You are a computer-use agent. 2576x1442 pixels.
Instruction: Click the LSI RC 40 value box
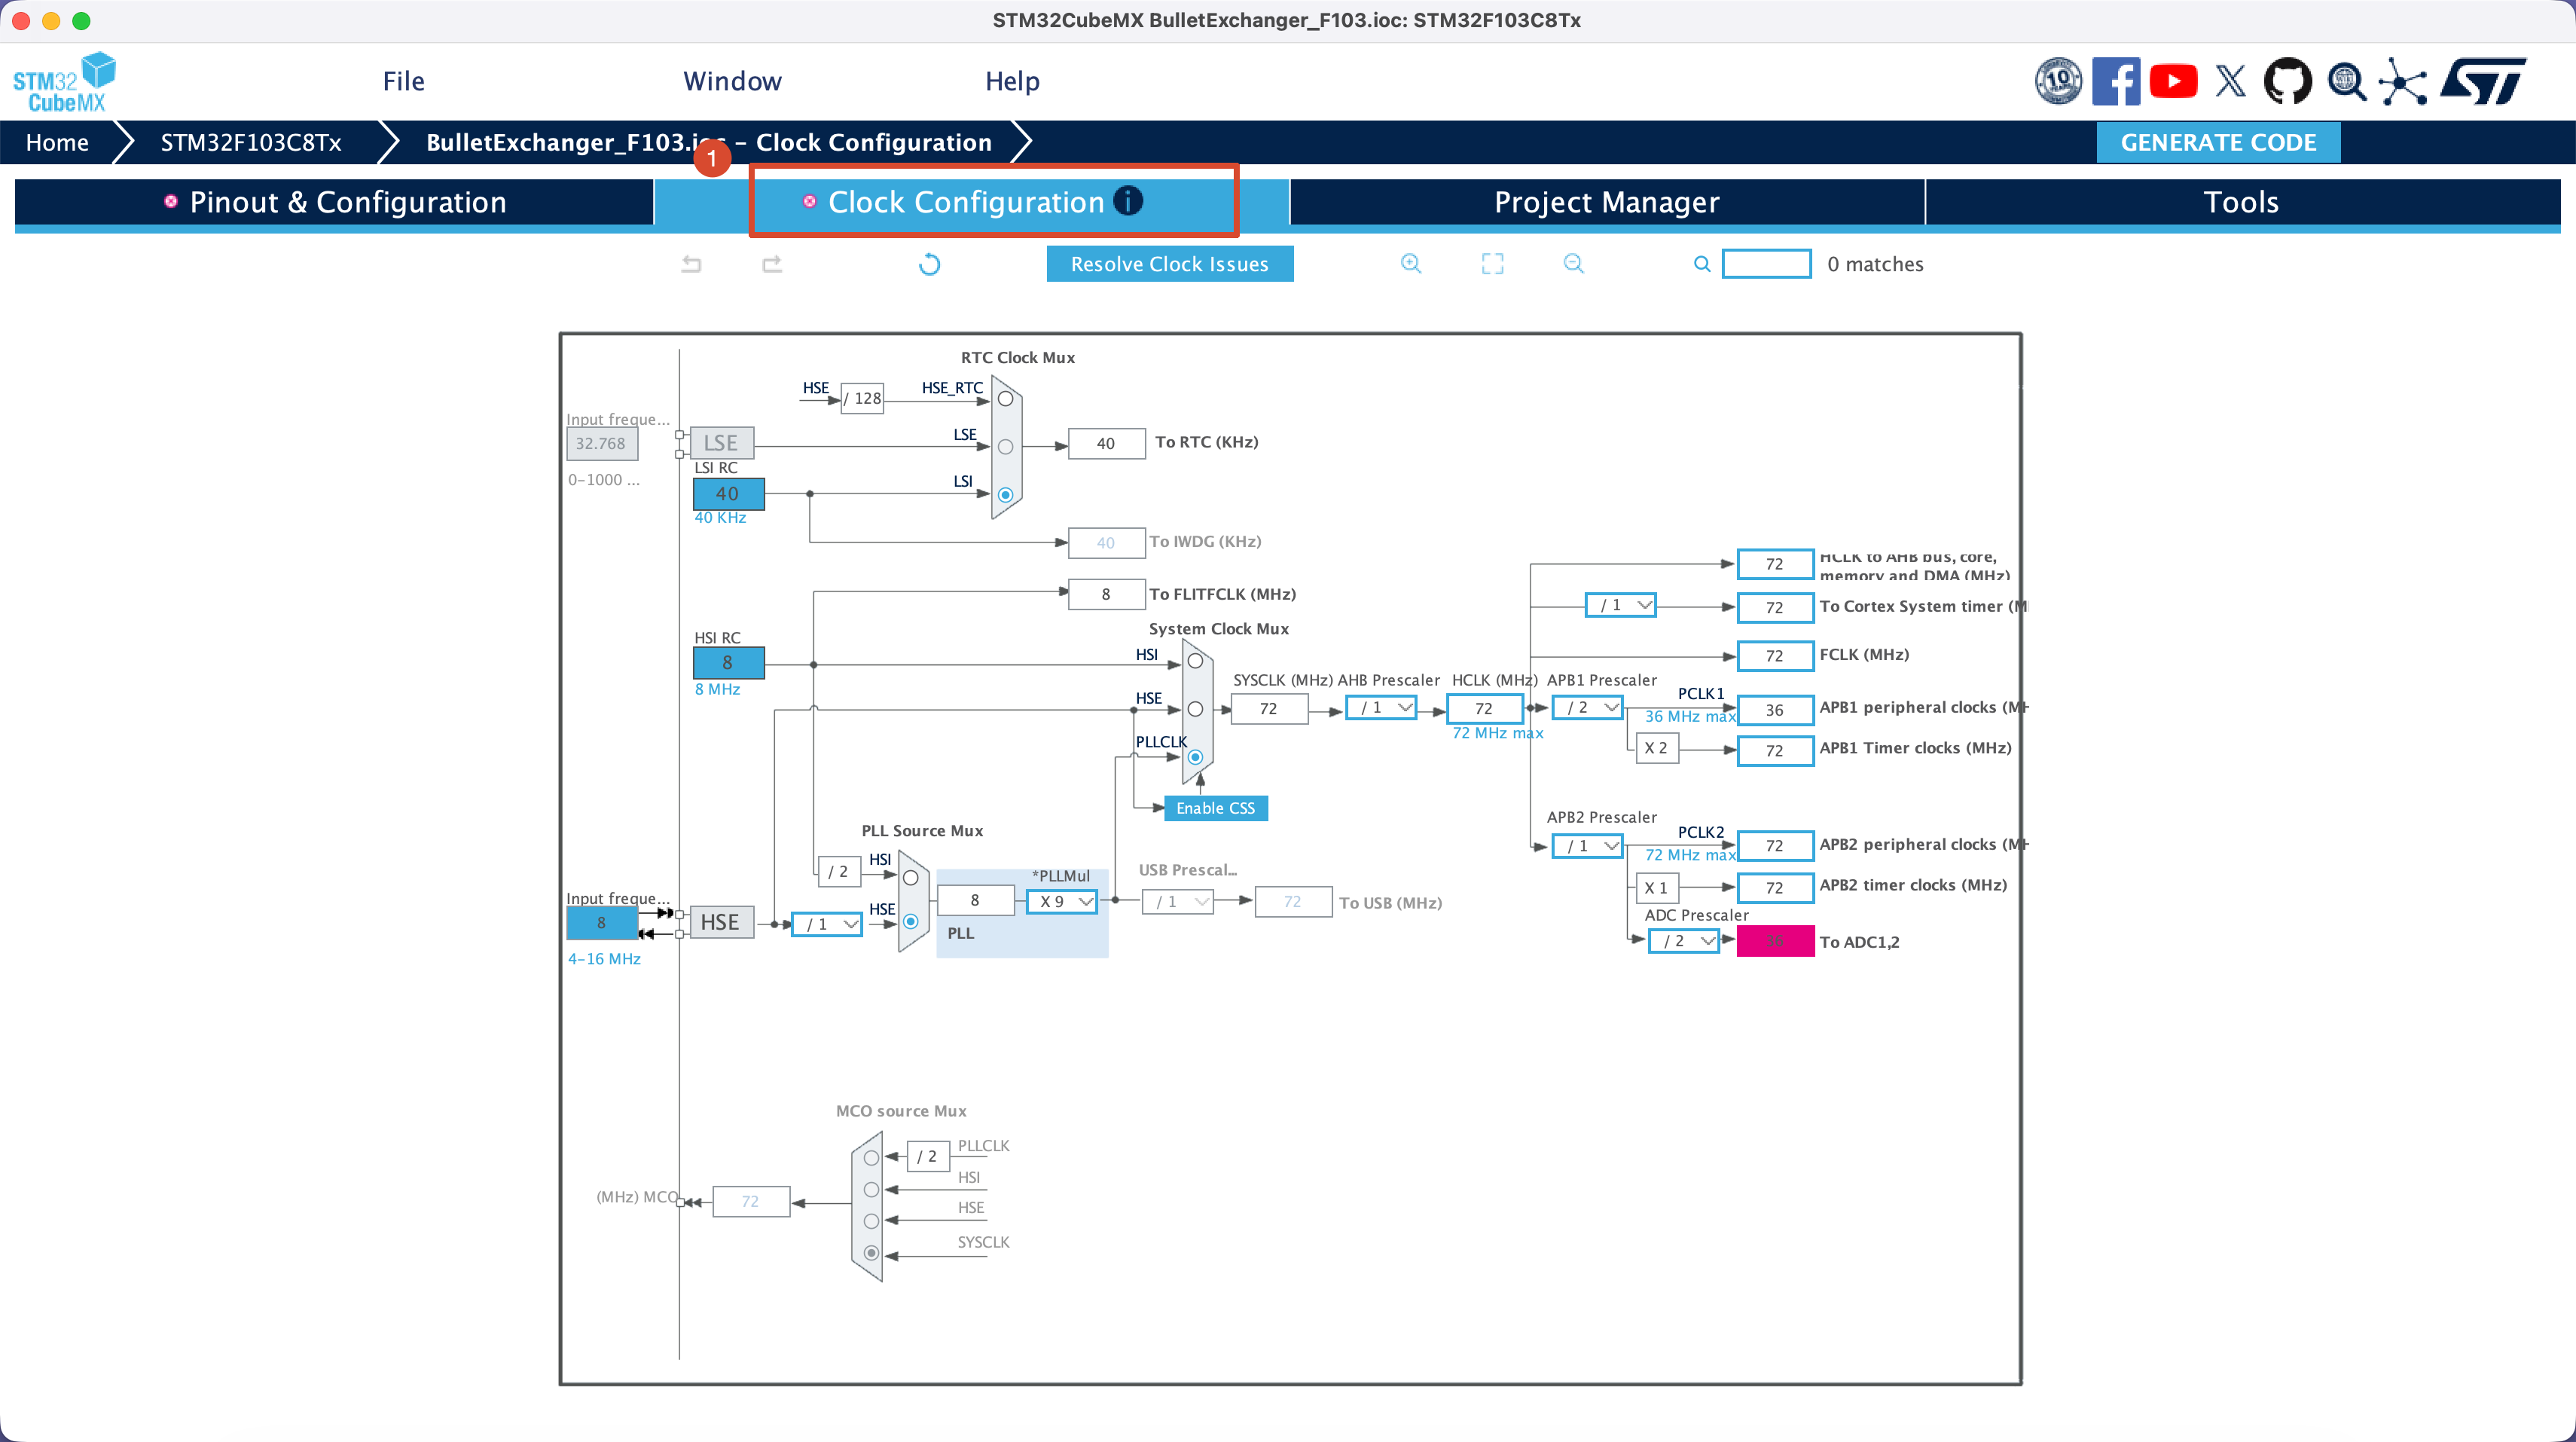(x=729, y=494)
